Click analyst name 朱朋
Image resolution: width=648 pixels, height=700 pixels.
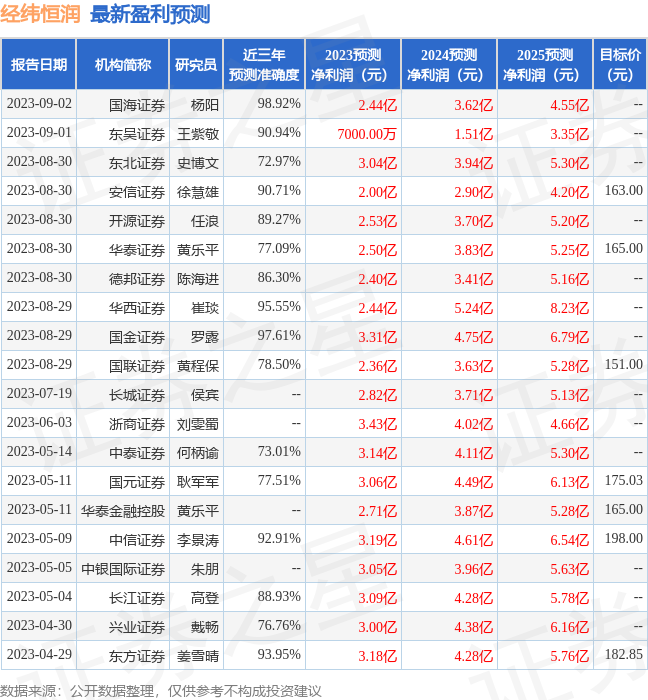(x=205, y=570)
